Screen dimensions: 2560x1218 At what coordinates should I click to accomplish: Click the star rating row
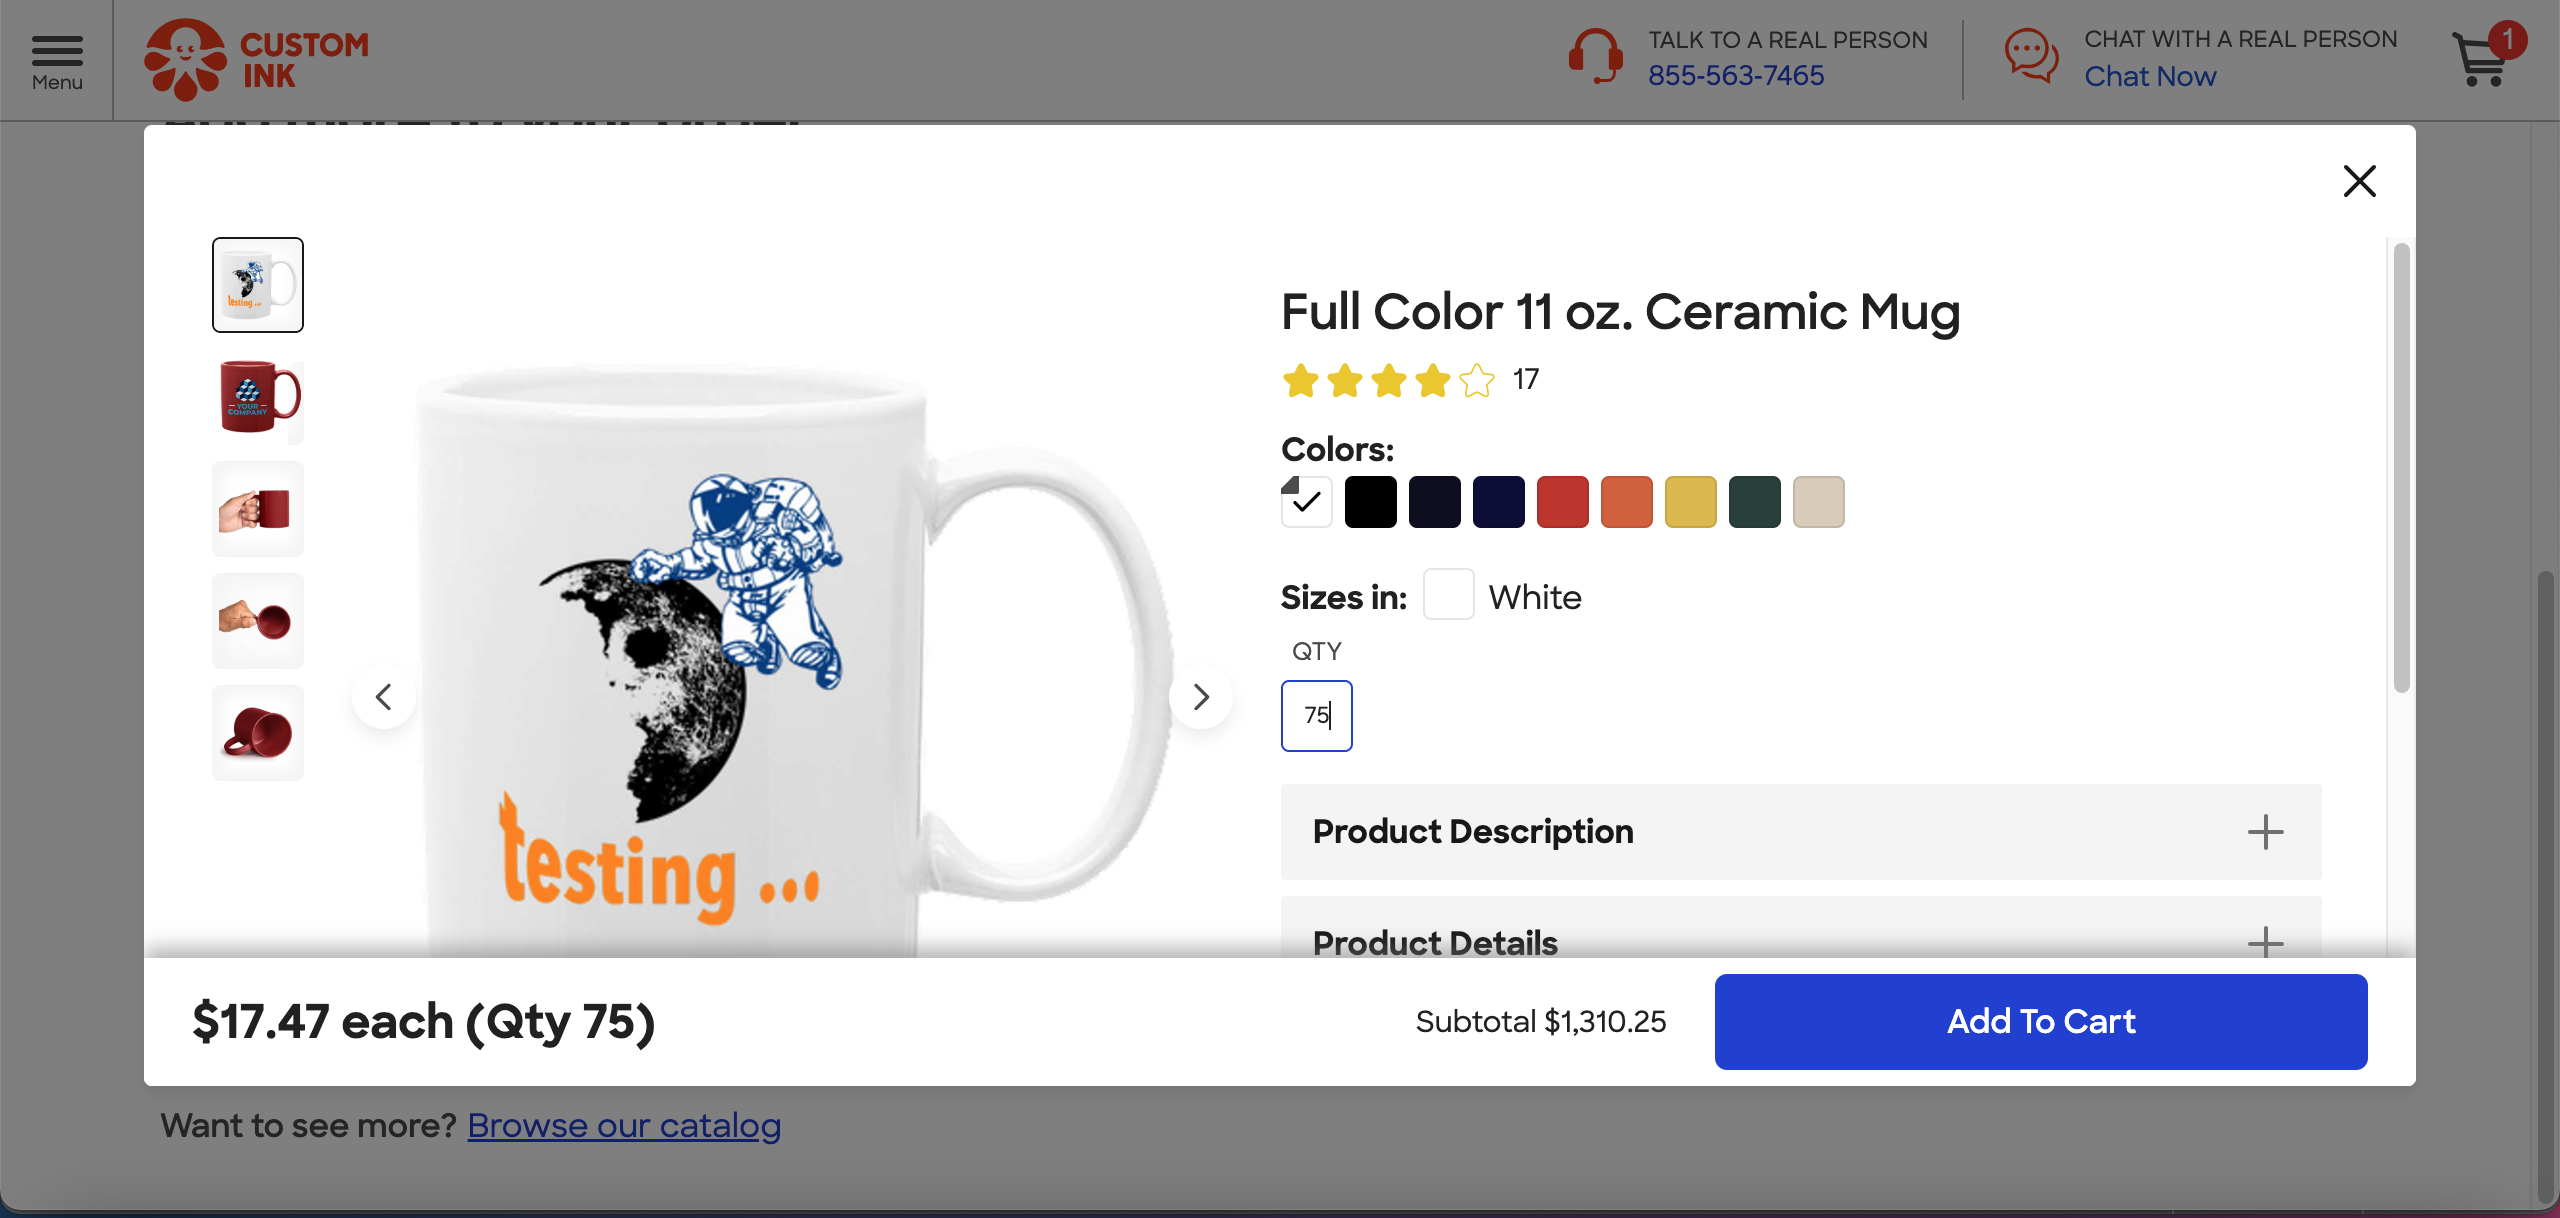point(1388,380)
